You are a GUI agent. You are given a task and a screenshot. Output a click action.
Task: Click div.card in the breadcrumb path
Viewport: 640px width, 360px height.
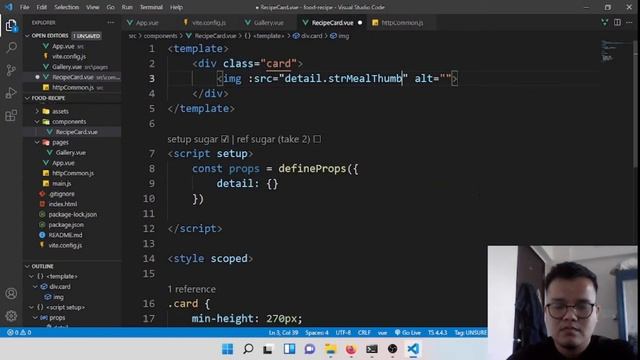311,36
